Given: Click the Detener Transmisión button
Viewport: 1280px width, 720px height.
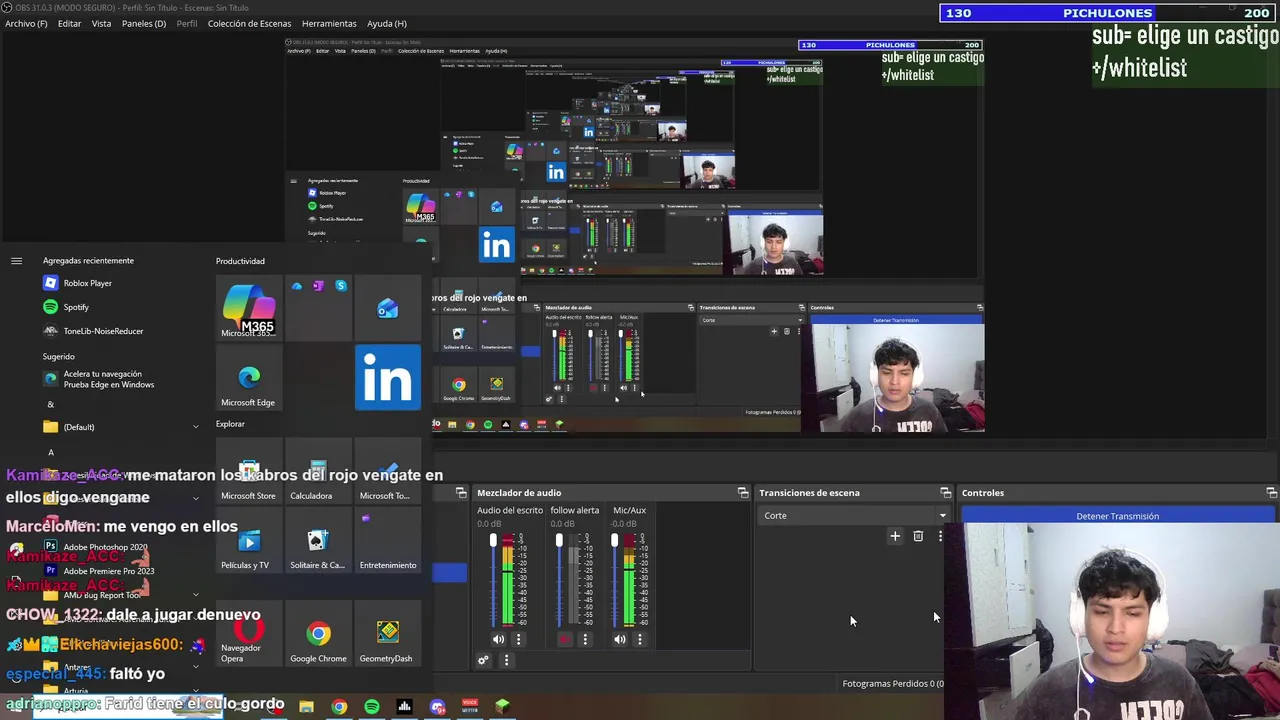Looking at the screenshot, I should (x=1117, y=516).
